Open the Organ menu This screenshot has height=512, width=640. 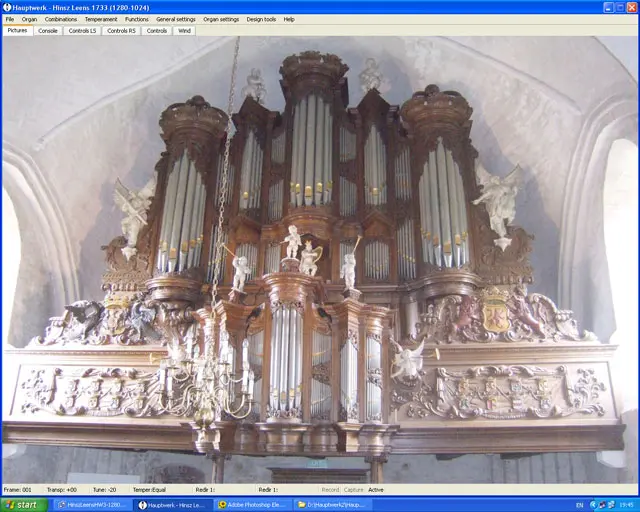[x=29, y=19]
